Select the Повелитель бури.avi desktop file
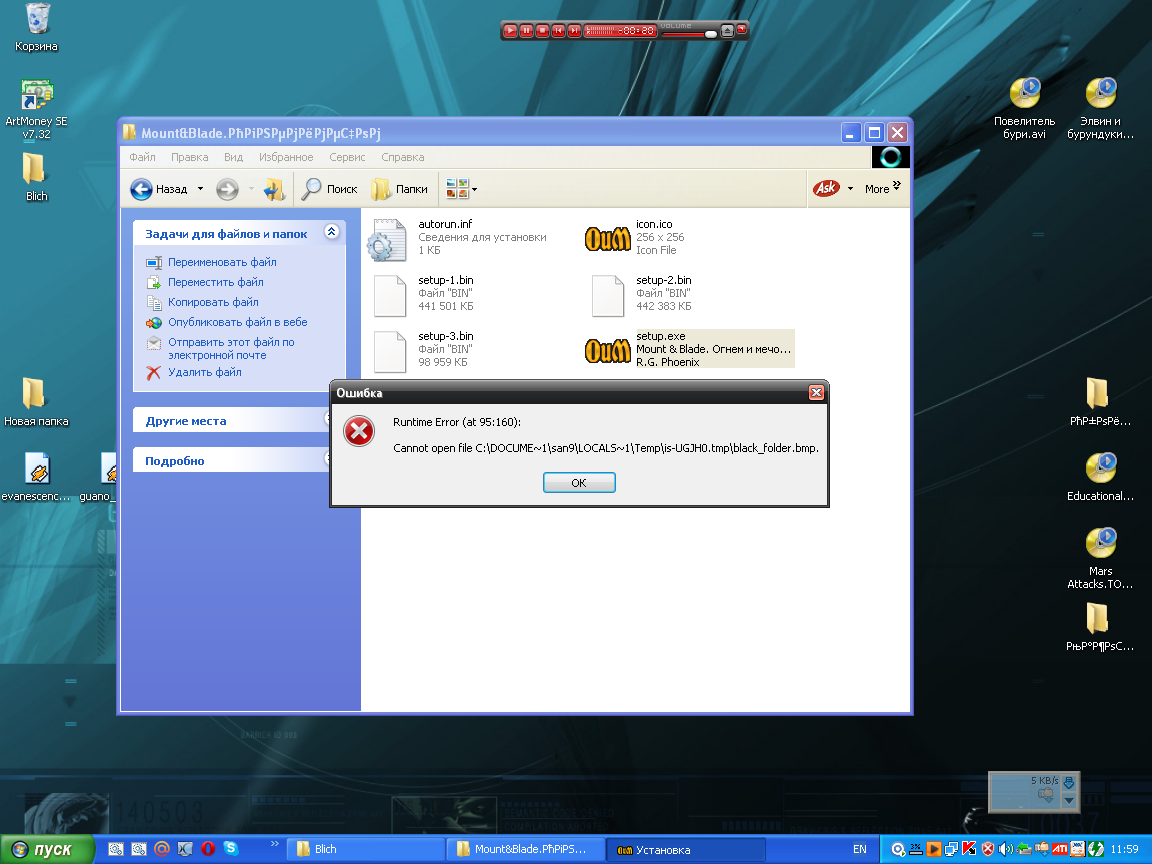 pos(1024,108)
